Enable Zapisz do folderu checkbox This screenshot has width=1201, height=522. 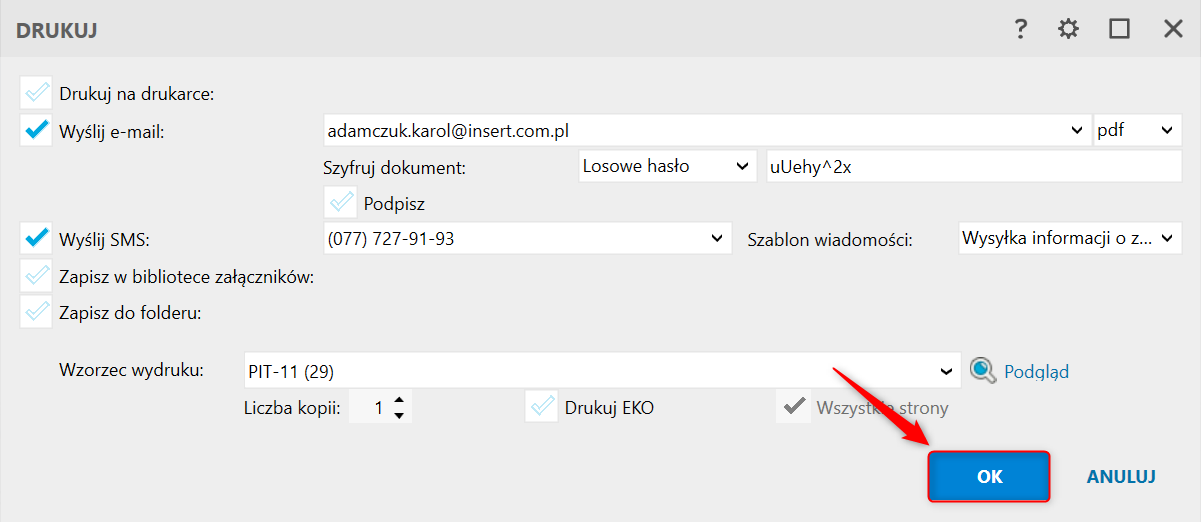pyautogui.click(x=37, y=312)
